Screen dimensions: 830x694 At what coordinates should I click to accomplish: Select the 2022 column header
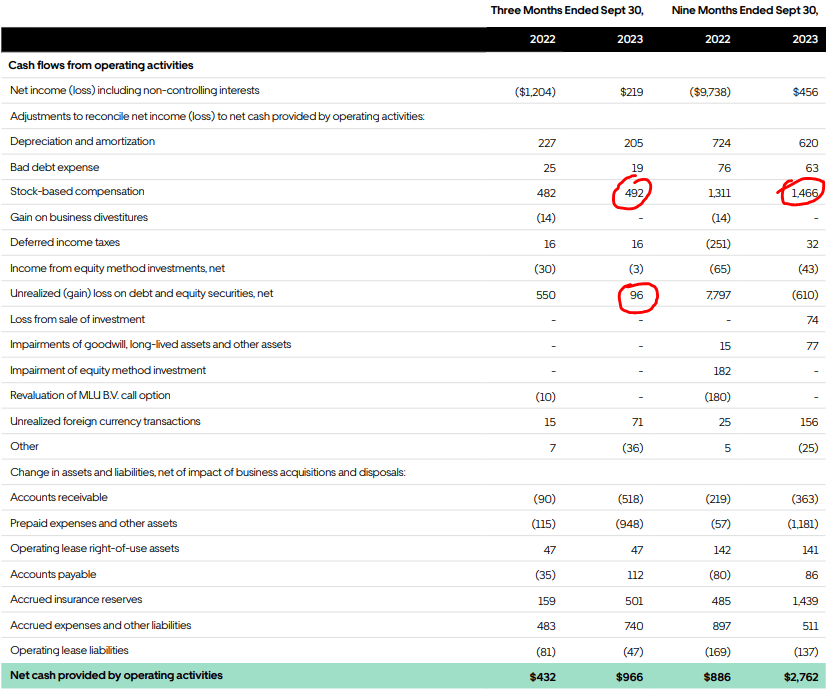[x=542, y=39]
